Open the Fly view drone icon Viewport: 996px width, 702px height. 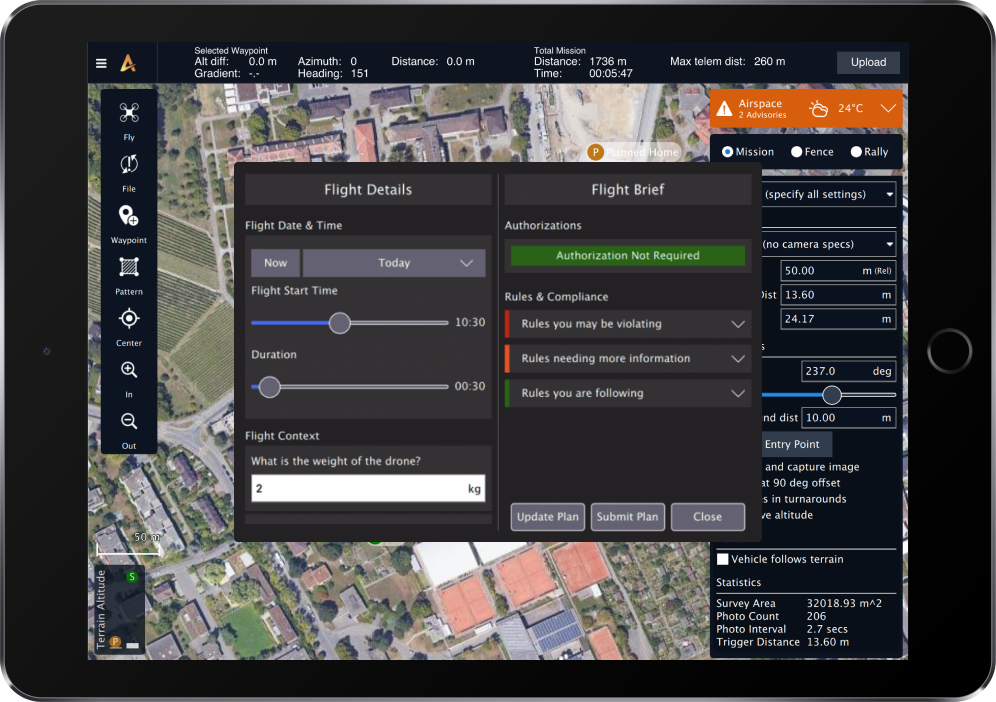(129, 113)
